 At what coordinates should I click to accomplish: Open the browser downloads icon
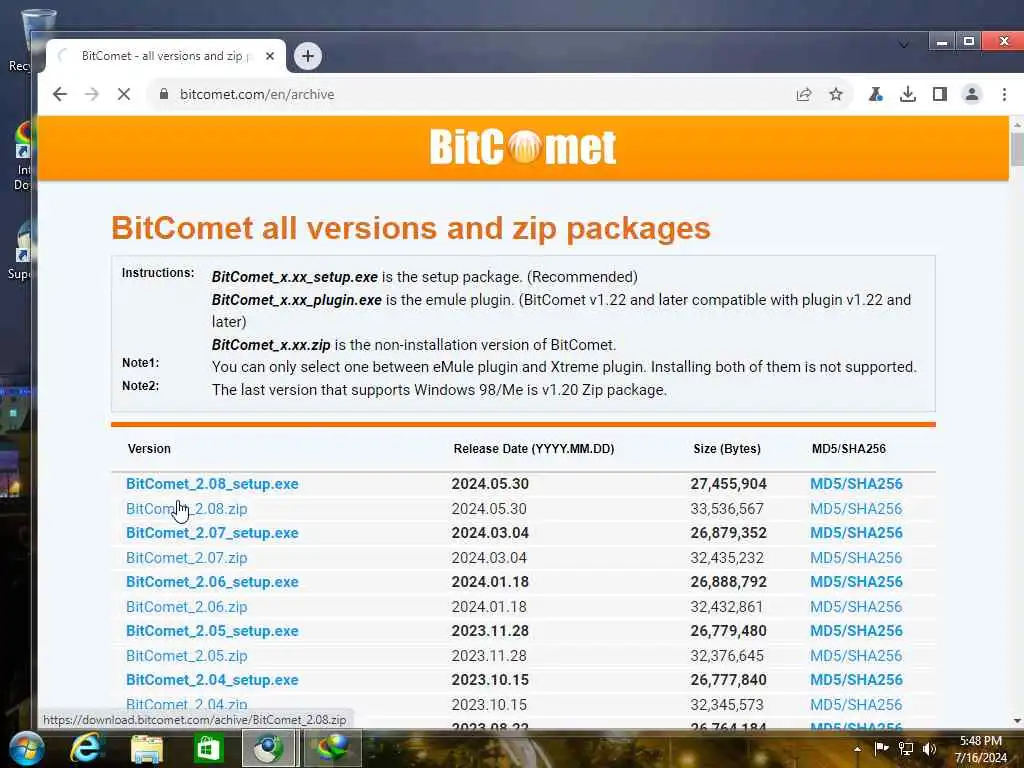(x=907, y=94)
